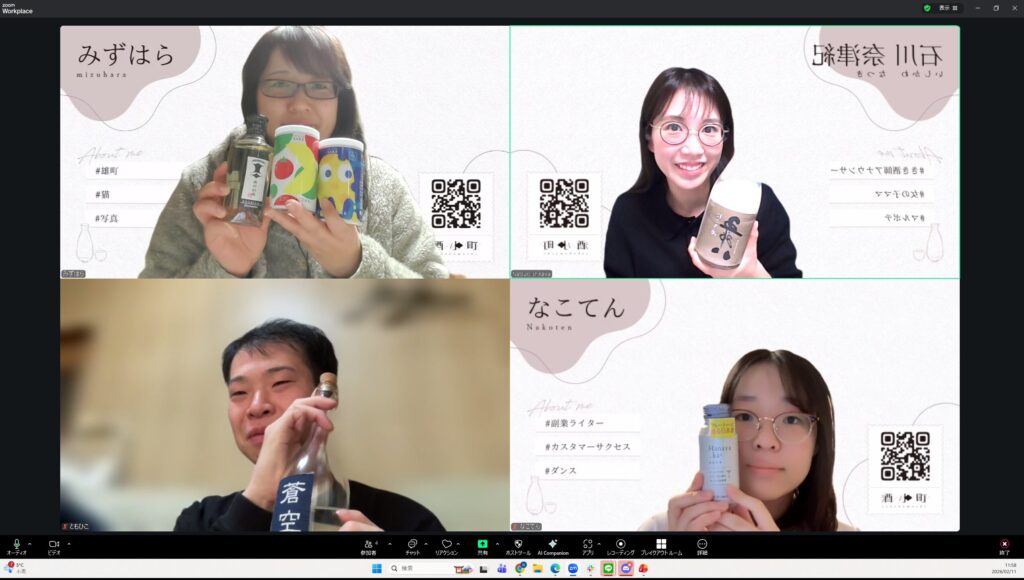Open the participants (参加者) panel
The height and width of the screenshot is (580, 1024).
tap(369, 544)
